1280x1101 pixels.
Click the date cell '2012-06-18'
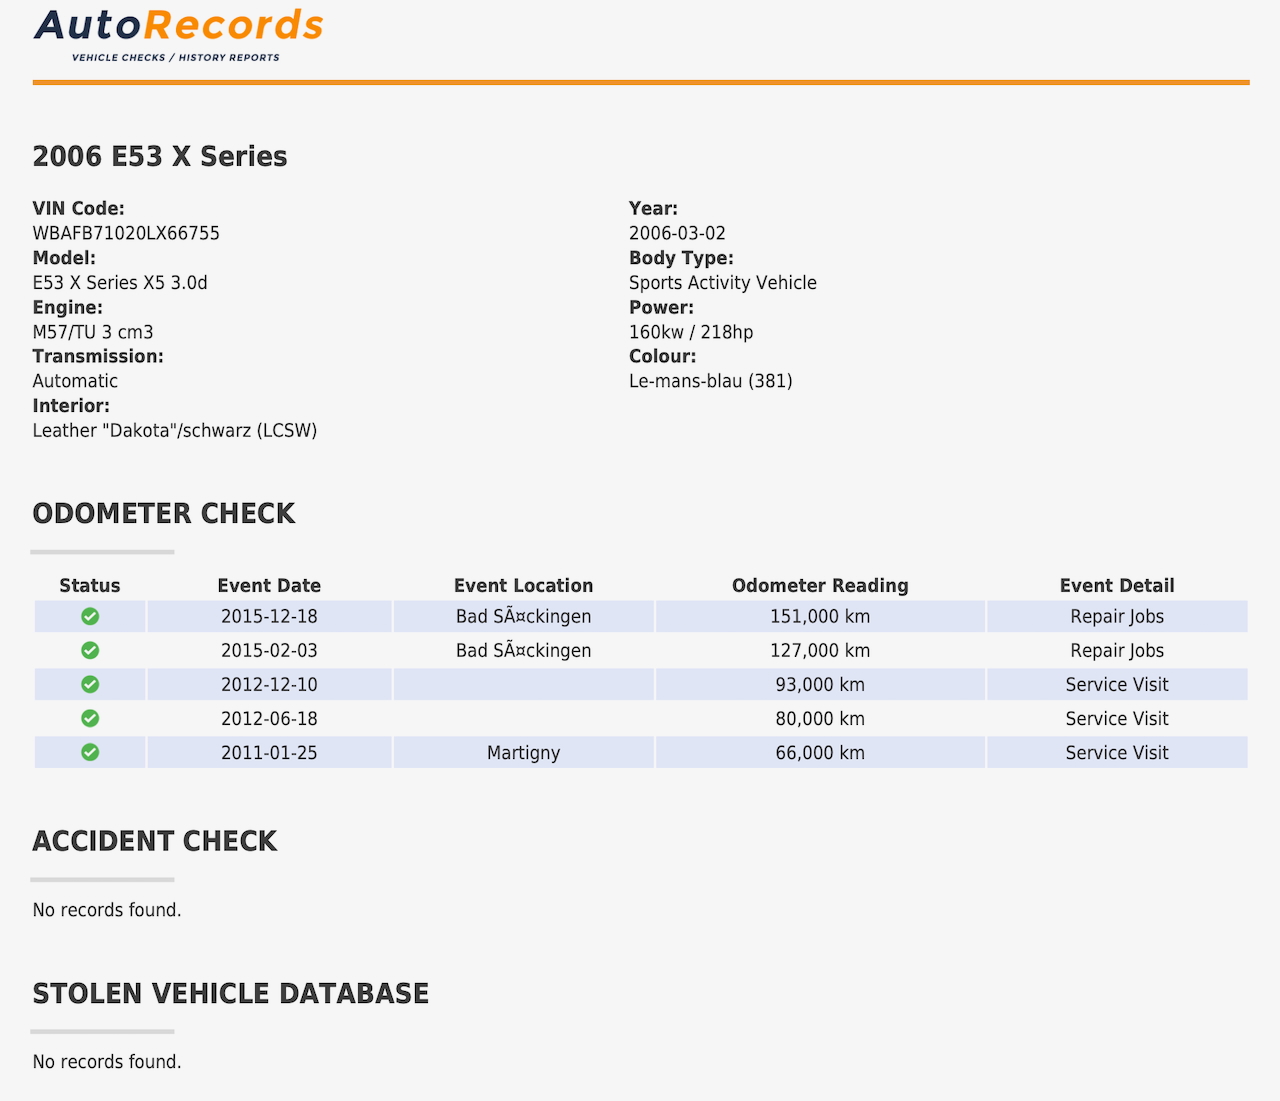pos(269,718)
